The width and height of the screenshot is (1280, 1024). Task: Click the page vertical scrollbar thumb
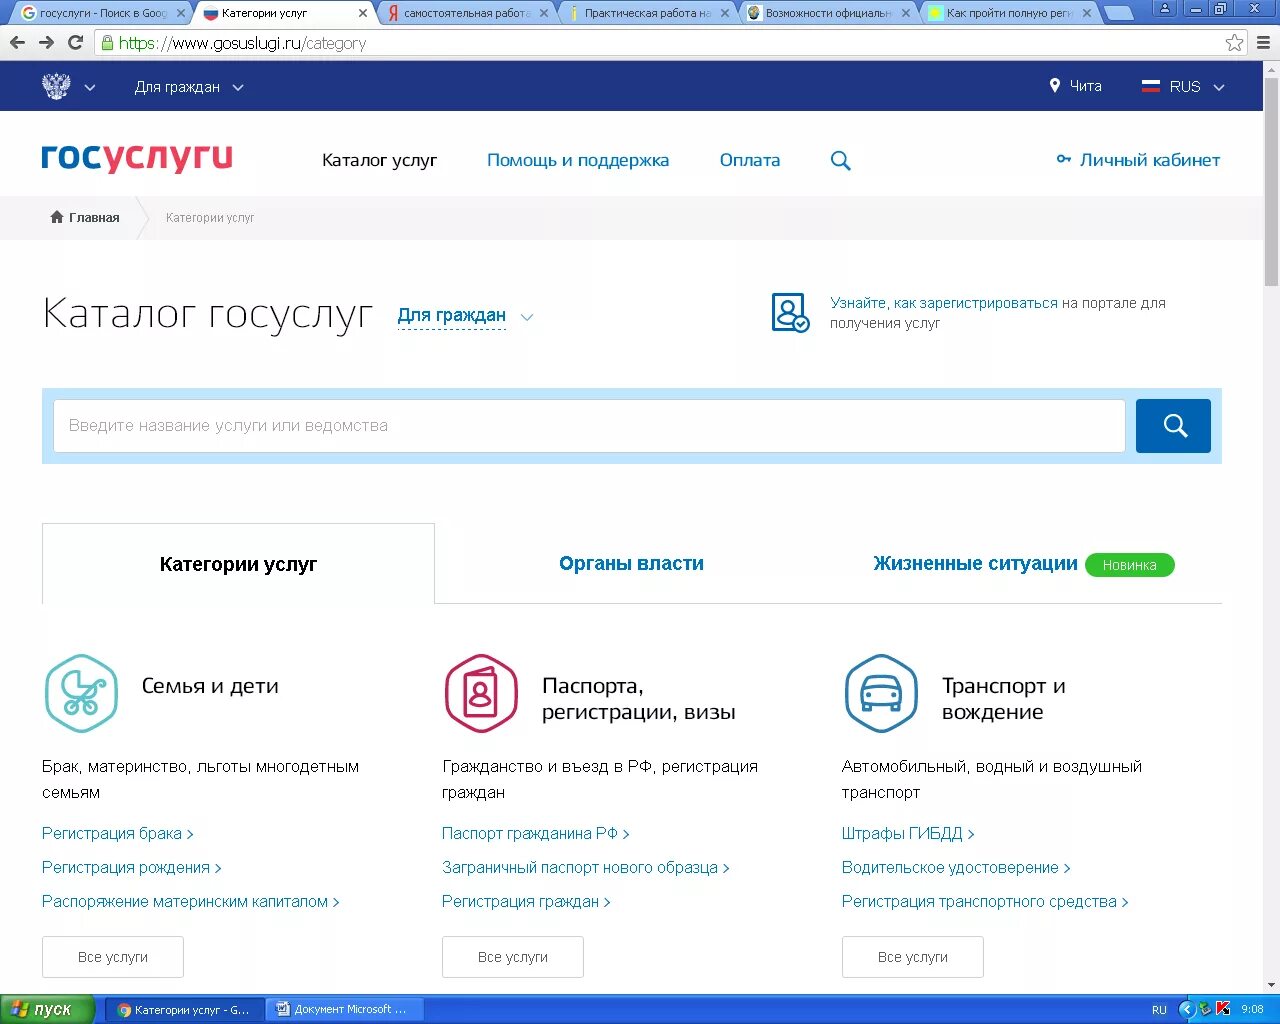1271,181
